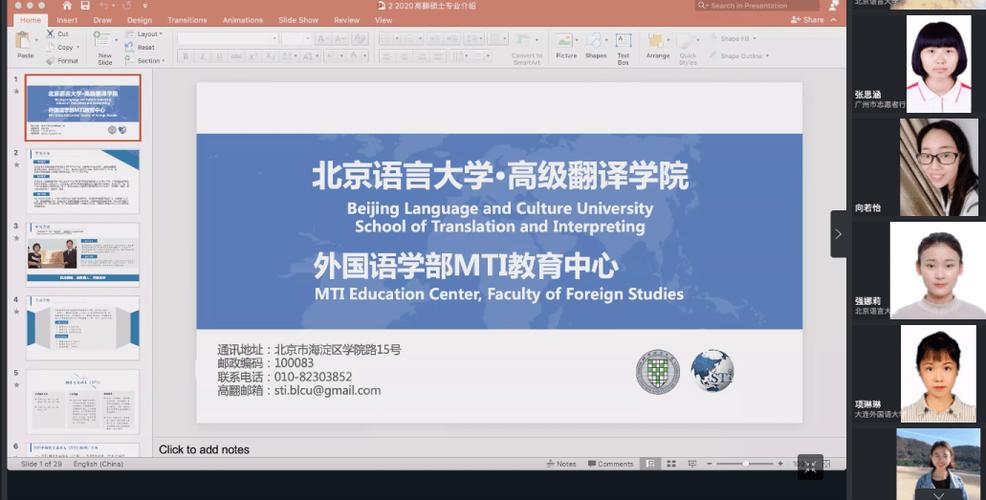Open the Section dropdown

coord(148,61)
